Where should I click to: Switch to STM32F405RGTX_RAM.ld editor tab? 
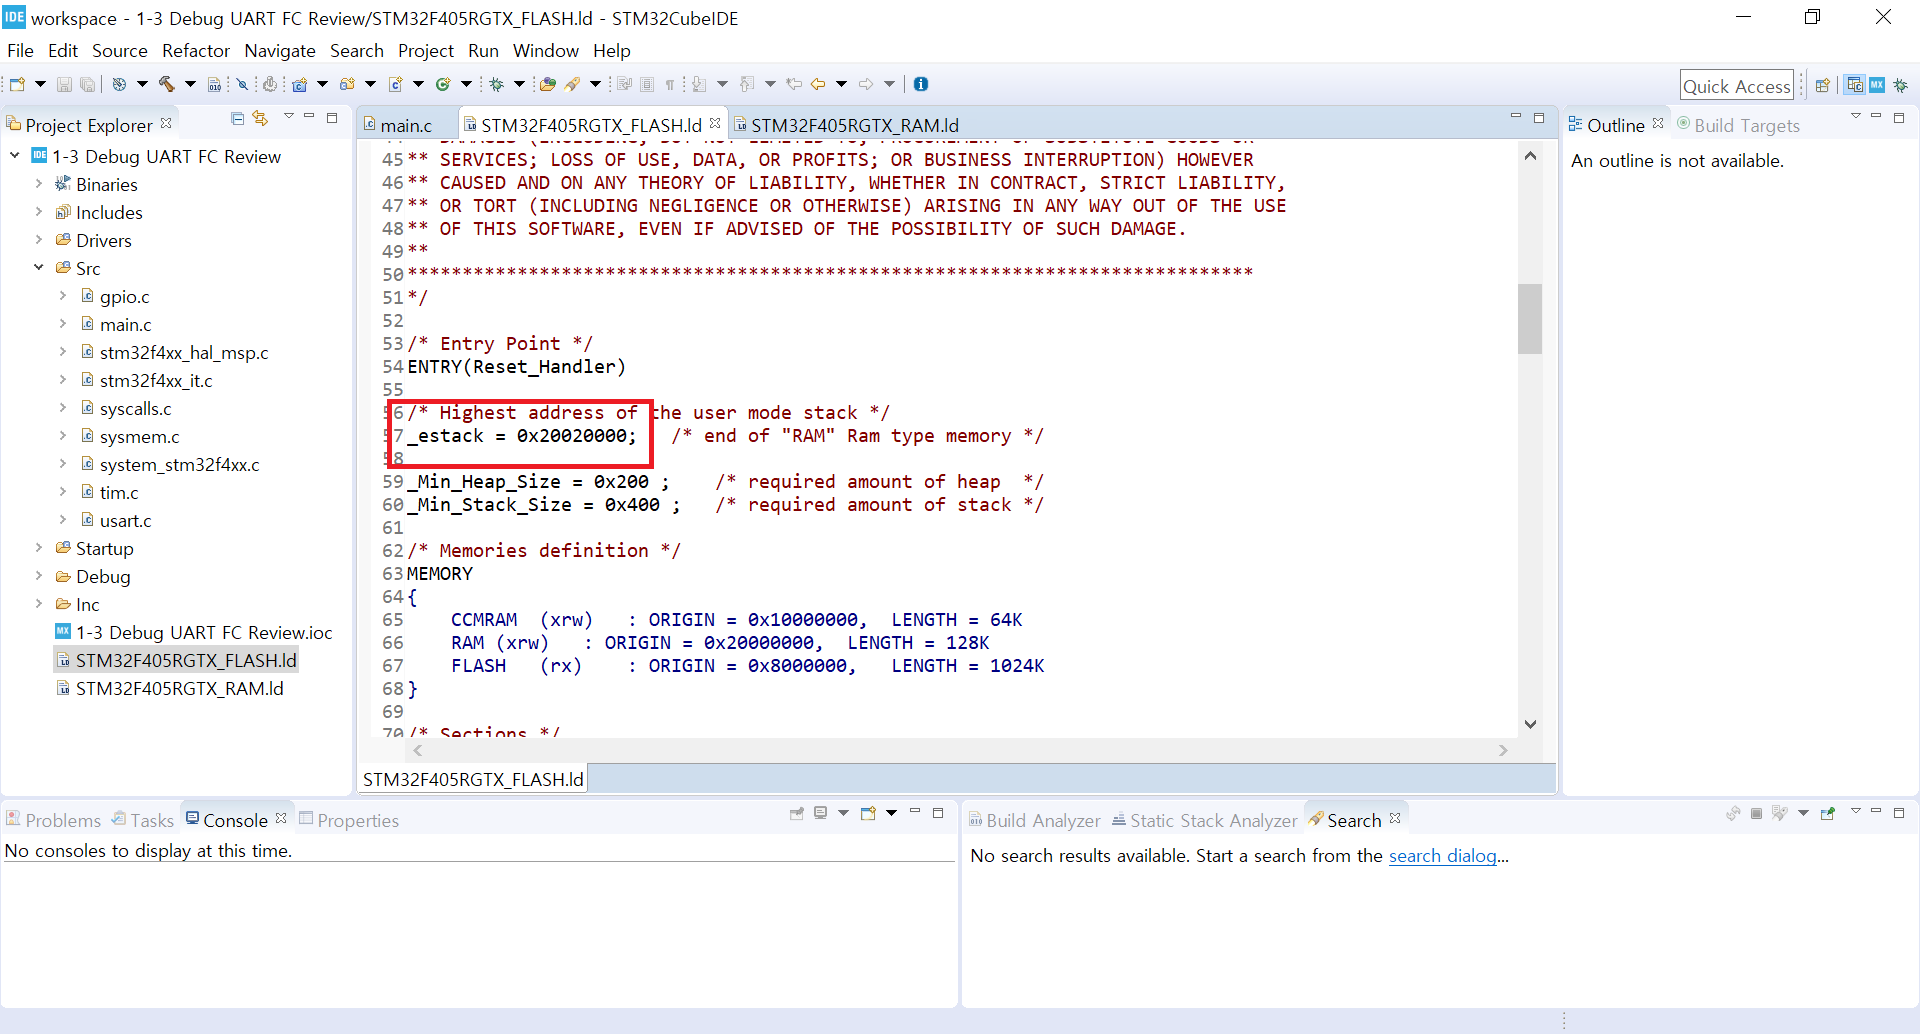[x=854, y=125]
